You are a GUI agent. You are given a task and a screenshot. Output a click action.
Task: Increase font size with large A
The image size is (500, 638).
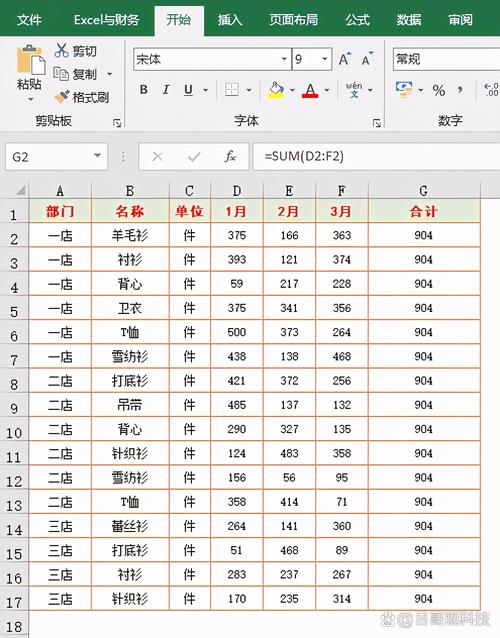345,59
